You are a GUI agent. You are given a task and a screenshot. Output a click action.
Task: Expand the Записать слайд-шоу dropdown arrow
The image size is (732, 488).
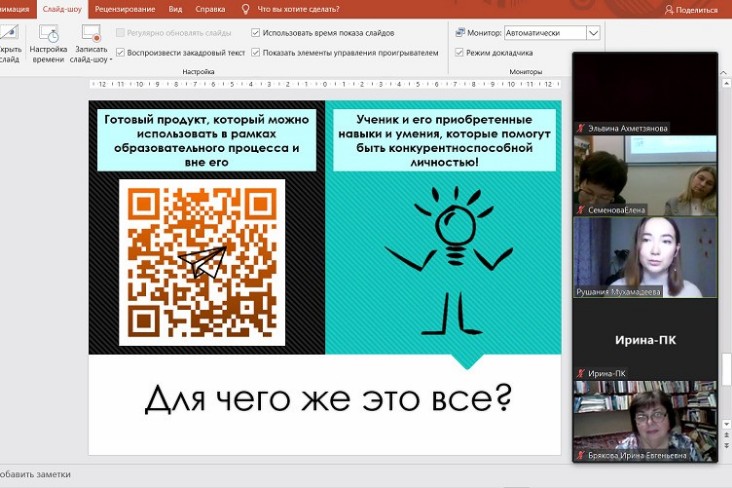click(x=111, y=59)
